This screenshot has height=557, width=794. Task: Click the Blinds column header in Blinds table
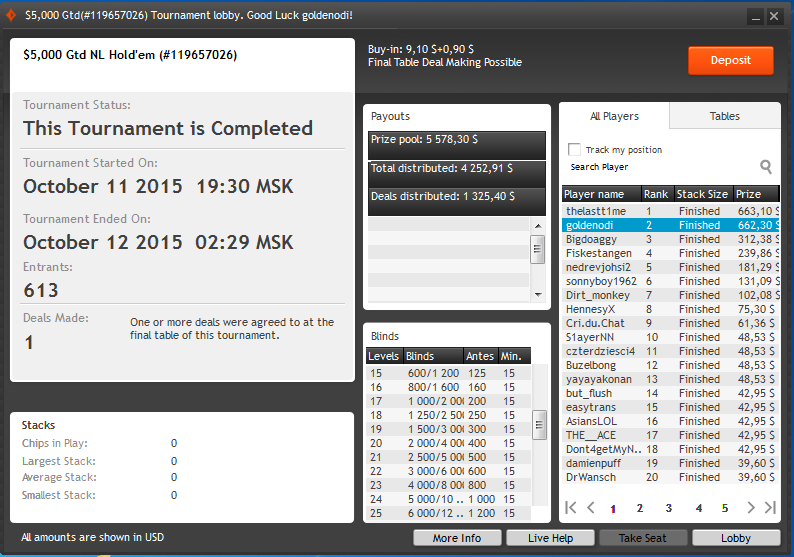click(x=433, y=356)
